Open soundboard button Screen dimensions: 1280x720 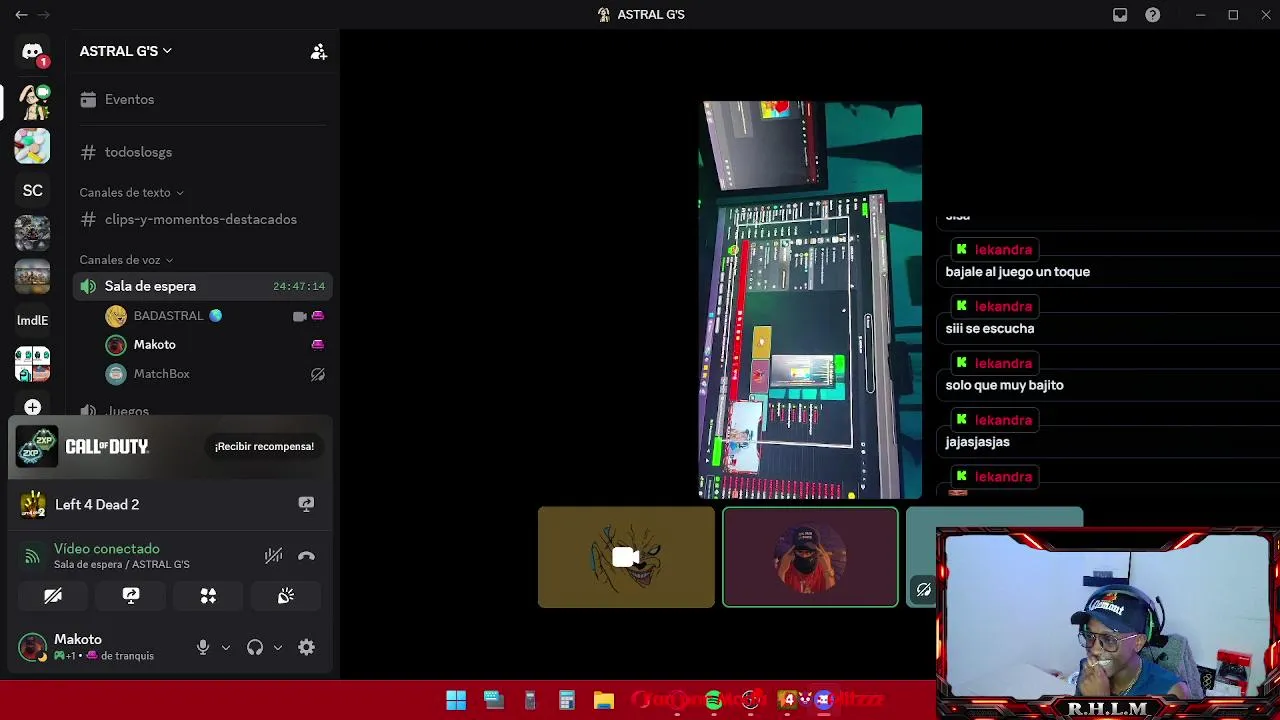point(286,596)
